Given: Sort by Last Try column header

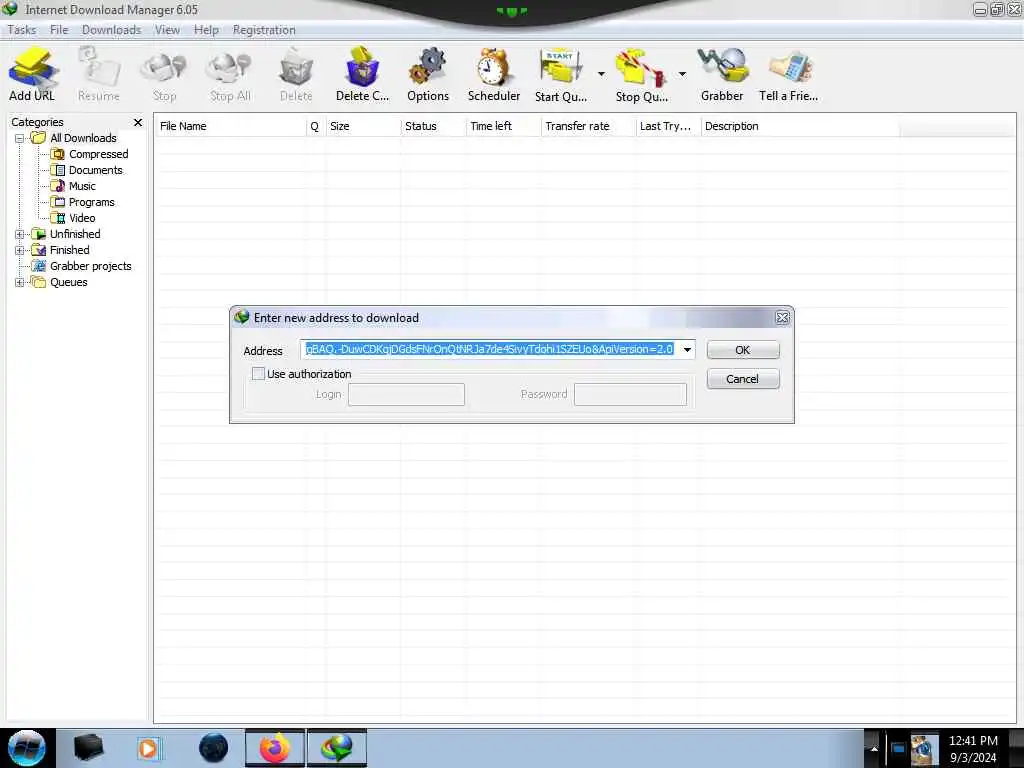Looking at the screenshot, I should click(x=667, y=127).
